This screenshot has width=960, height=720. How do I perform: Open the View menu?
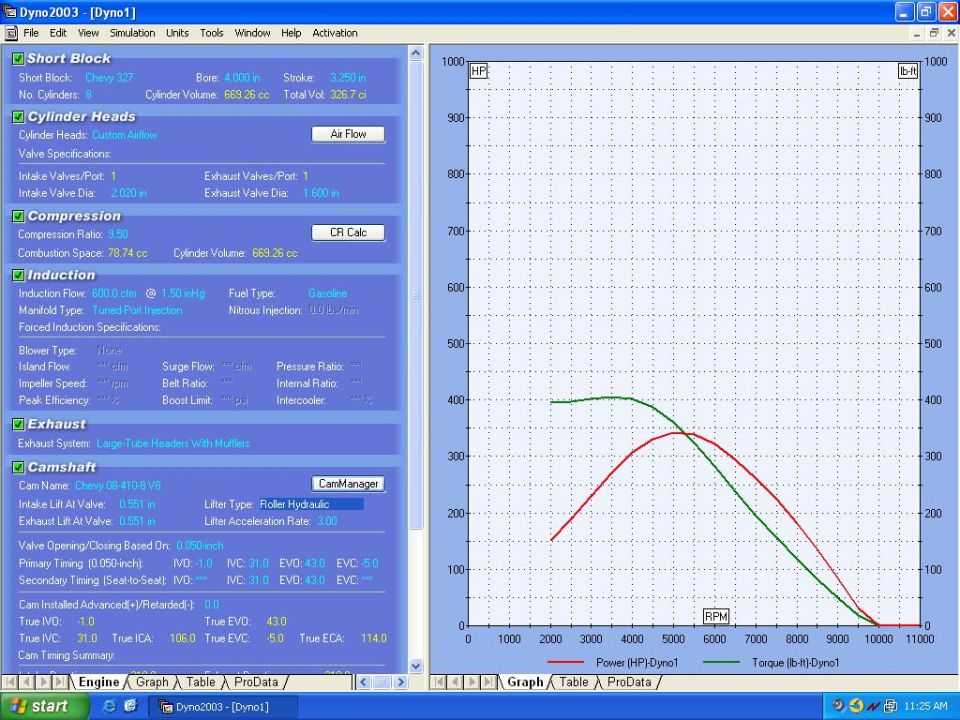point(88,33)
